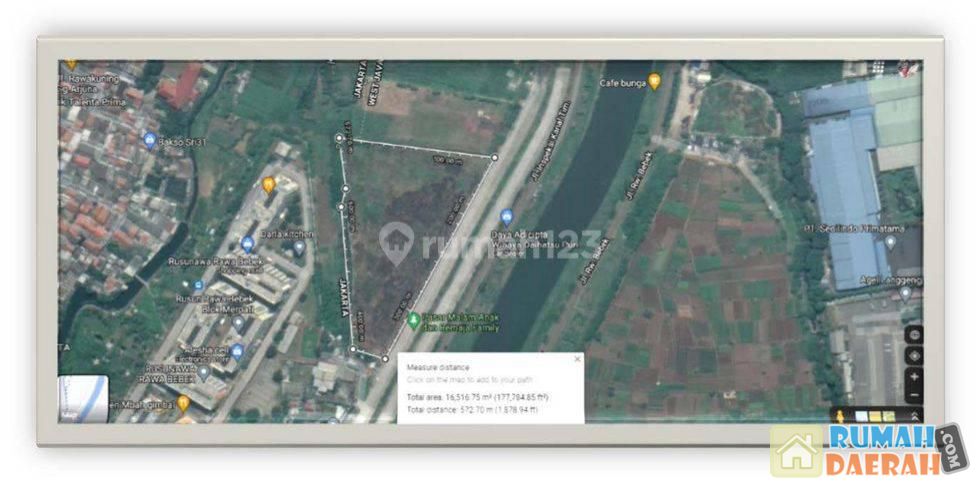Select the Pegman Street View icon
Image resolution: width=980 pixels, height=488 pixels.
click(840, 415)
